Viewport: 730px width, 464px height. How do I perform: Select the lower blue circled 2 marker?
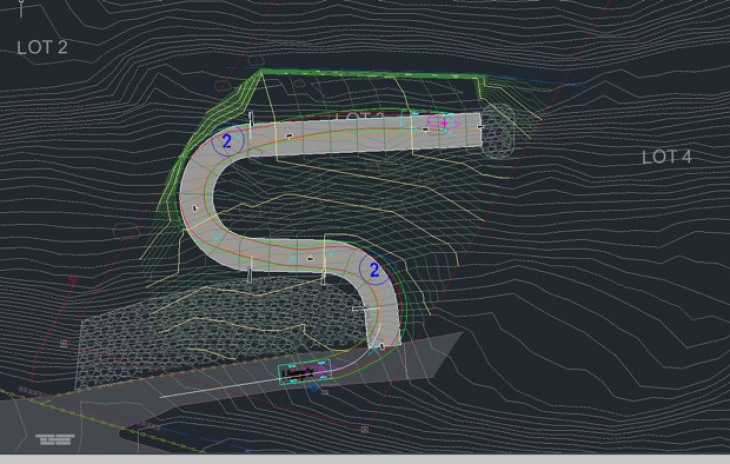374,270
